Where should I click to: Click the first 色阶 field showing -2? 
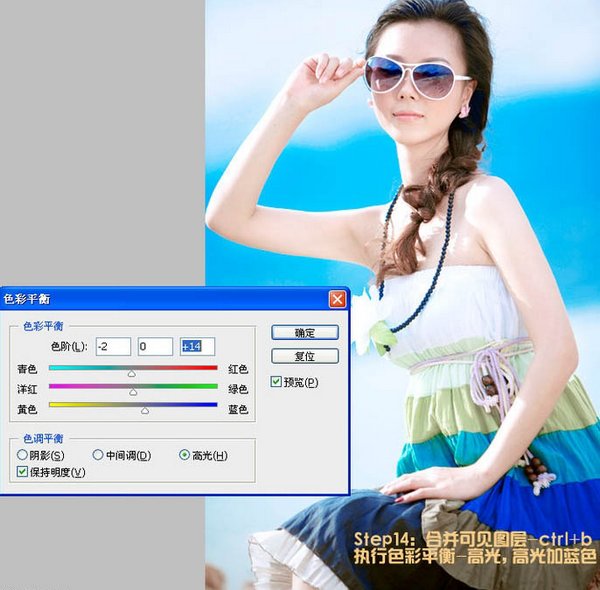[x=113, y=347]
